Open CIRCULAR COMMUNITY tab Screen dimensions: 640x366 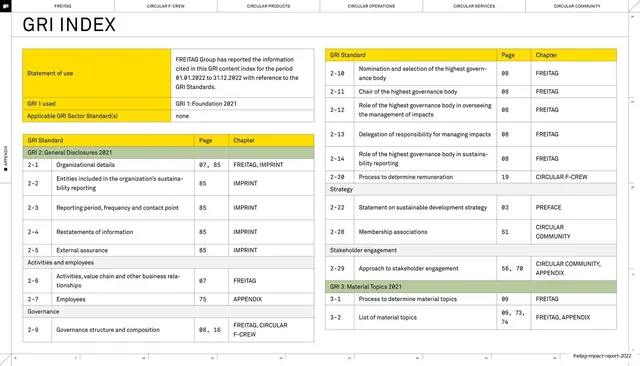coord(577,6)
